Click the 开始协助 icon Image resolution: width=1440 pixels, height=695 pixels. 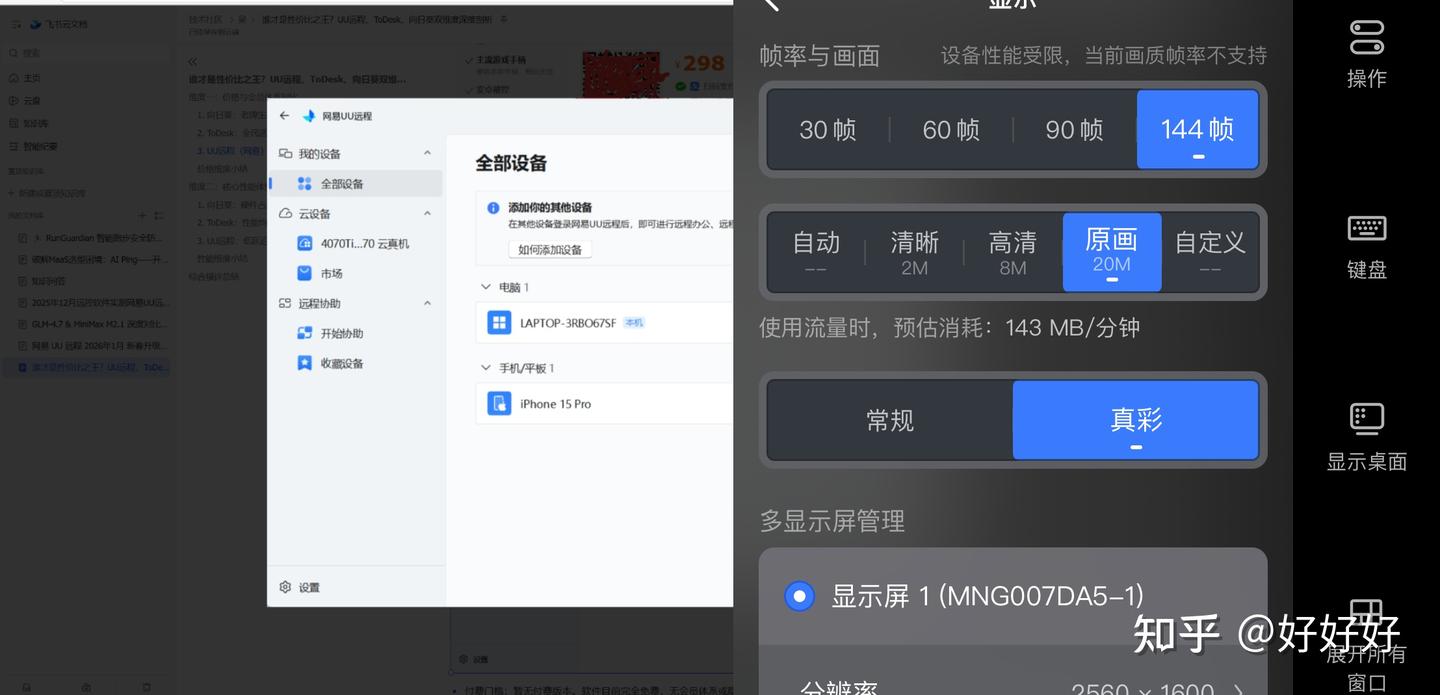305,333
